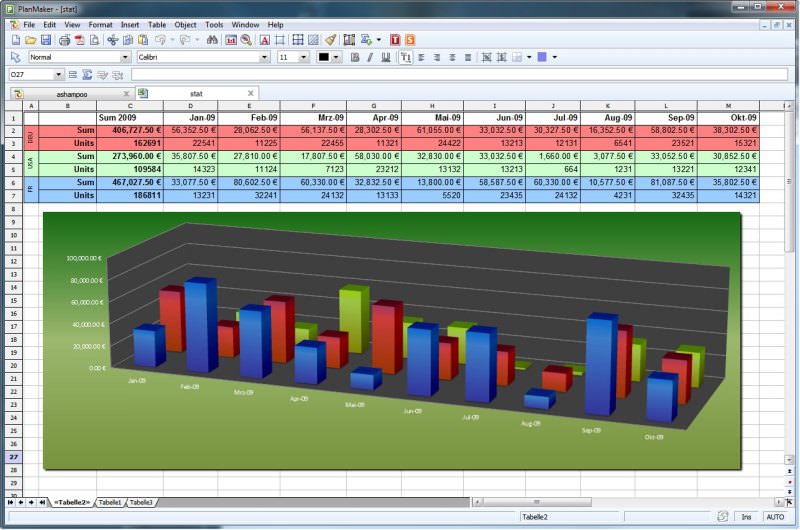Launch TextMaker via red T icon
800x530 pixels.
coord(395,40)
